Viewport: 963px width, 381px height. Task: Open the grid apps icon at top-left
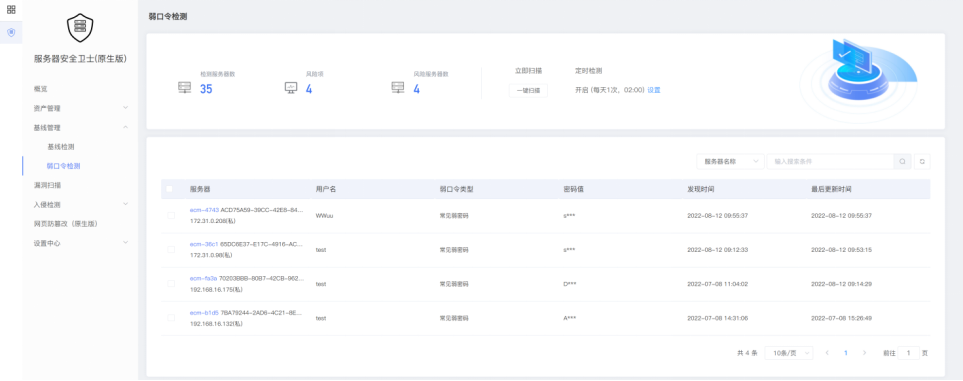pyautogui.click(x=11, y=10)
